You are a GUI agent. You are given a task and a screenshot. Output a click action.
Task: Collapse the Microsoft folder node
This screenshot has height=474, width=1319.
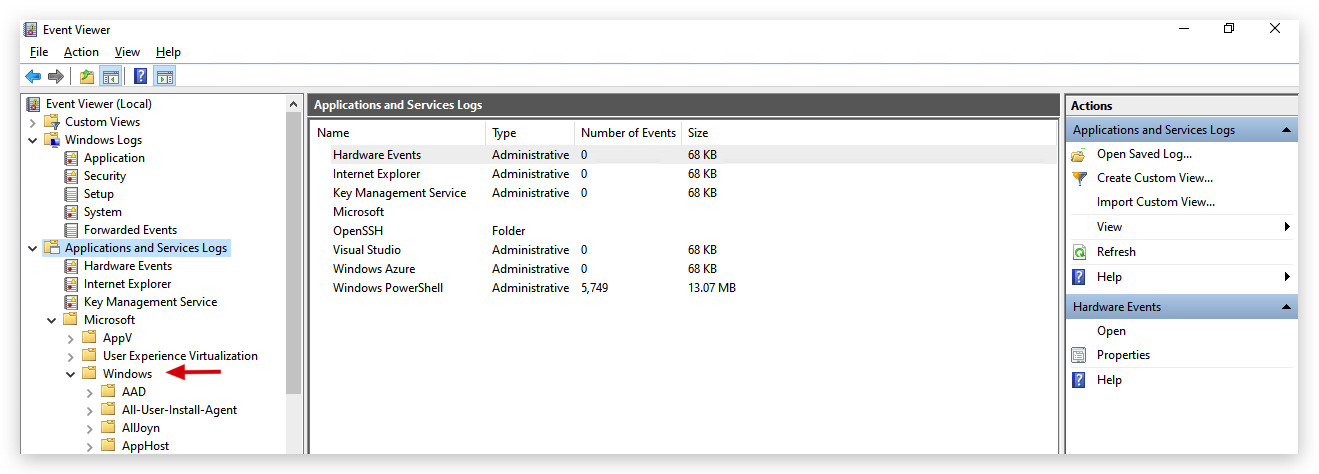51,320
